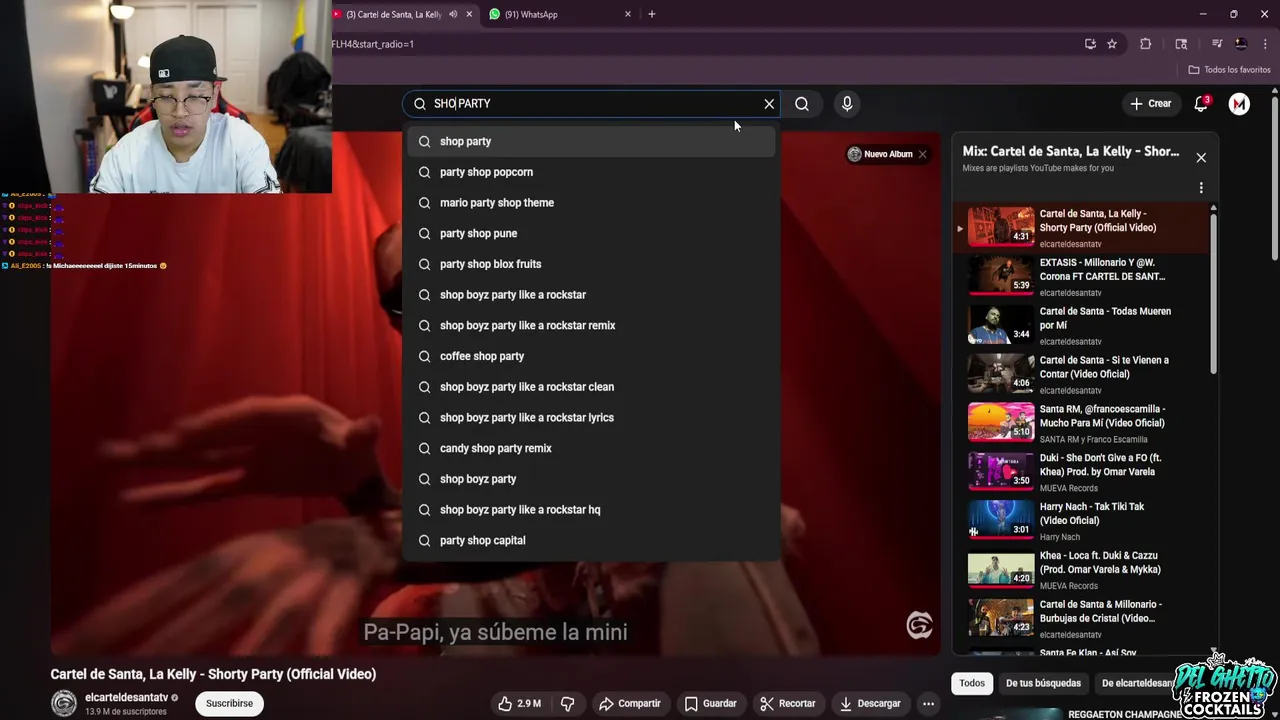The image size is (1280, 720).
Task: Open Todos los favoritos folder
Action: click(1229, 70)
